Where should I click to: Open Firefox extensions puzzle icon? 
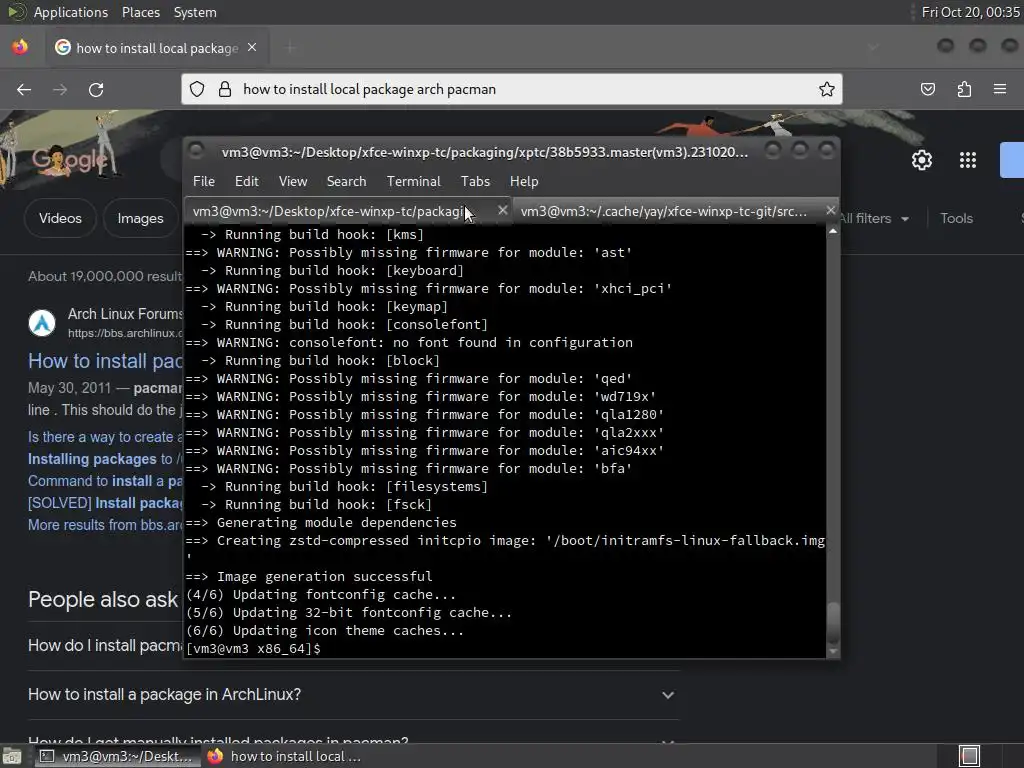coord(965,89)
